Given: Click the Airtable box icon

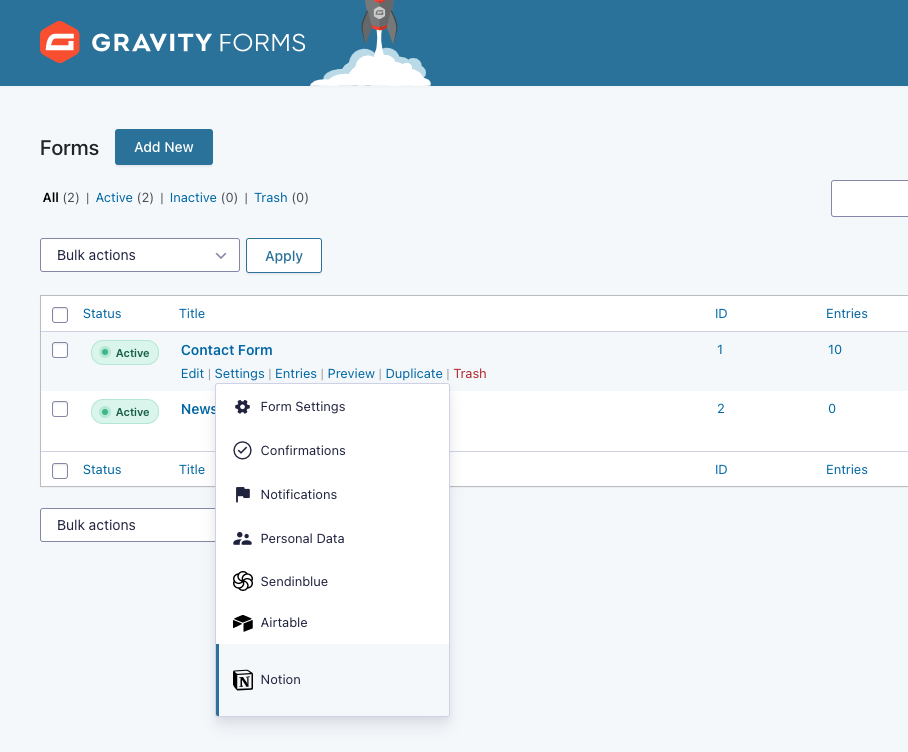Looking at the screenshot, I should 243,623.
